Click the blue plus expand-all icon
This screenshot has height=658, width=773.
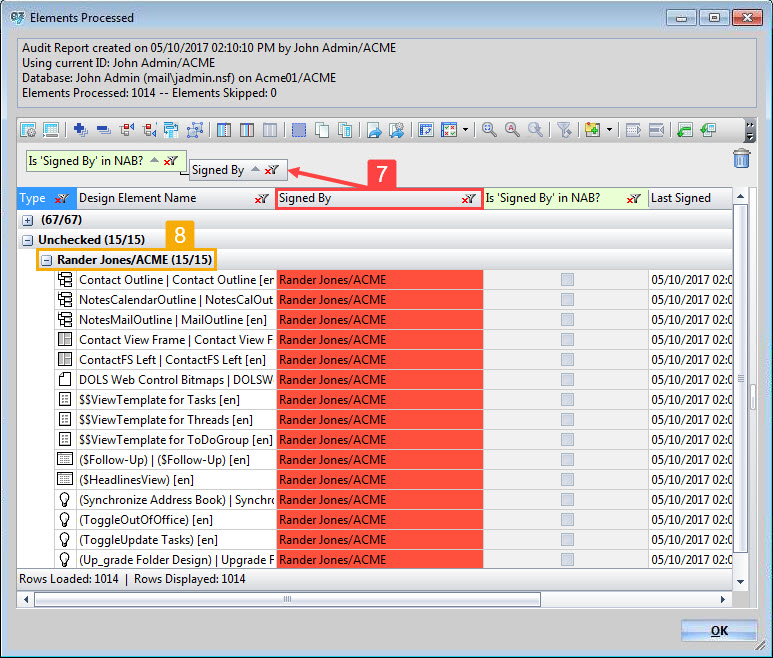[80, 130]
